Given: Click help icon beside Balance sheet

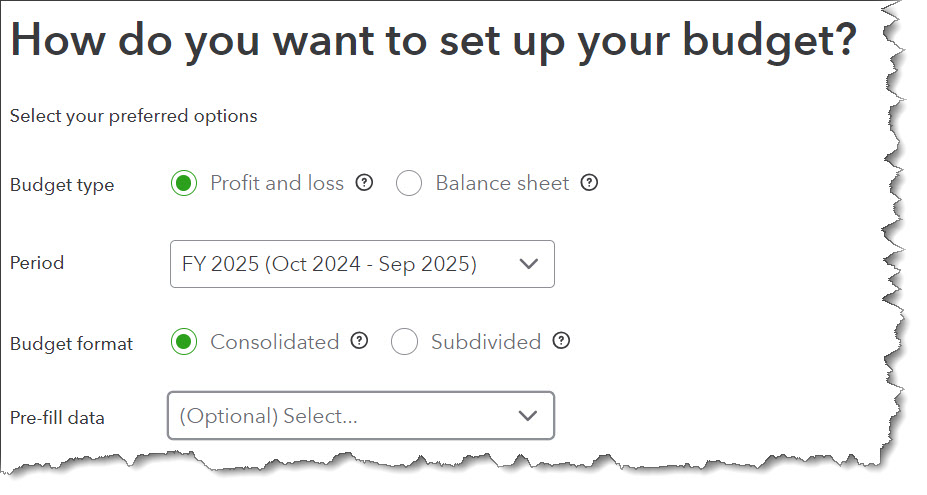Looking at the screenshot, I should coord(590,184).
